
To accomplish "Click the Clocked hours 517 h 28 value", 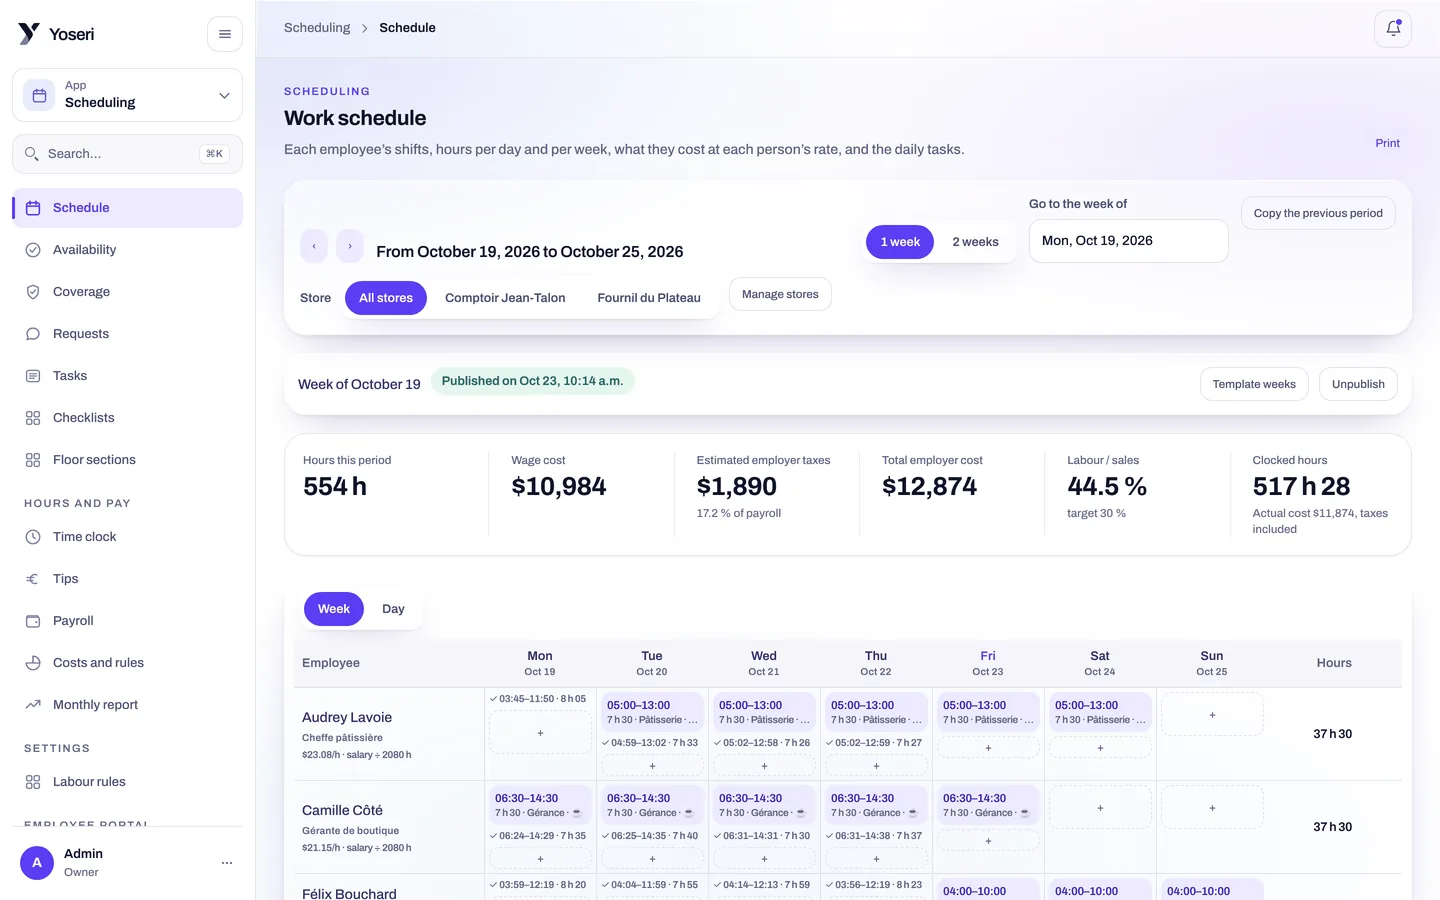I will pos(1301,487).
